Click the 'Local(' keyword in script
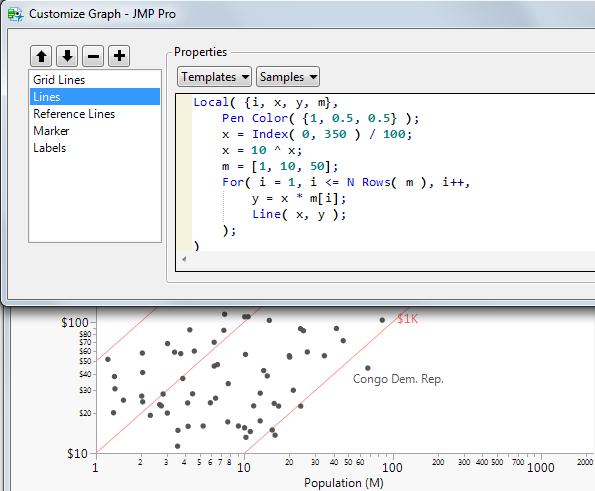Screen dimensions: 595x491 [x=214, y=102]
